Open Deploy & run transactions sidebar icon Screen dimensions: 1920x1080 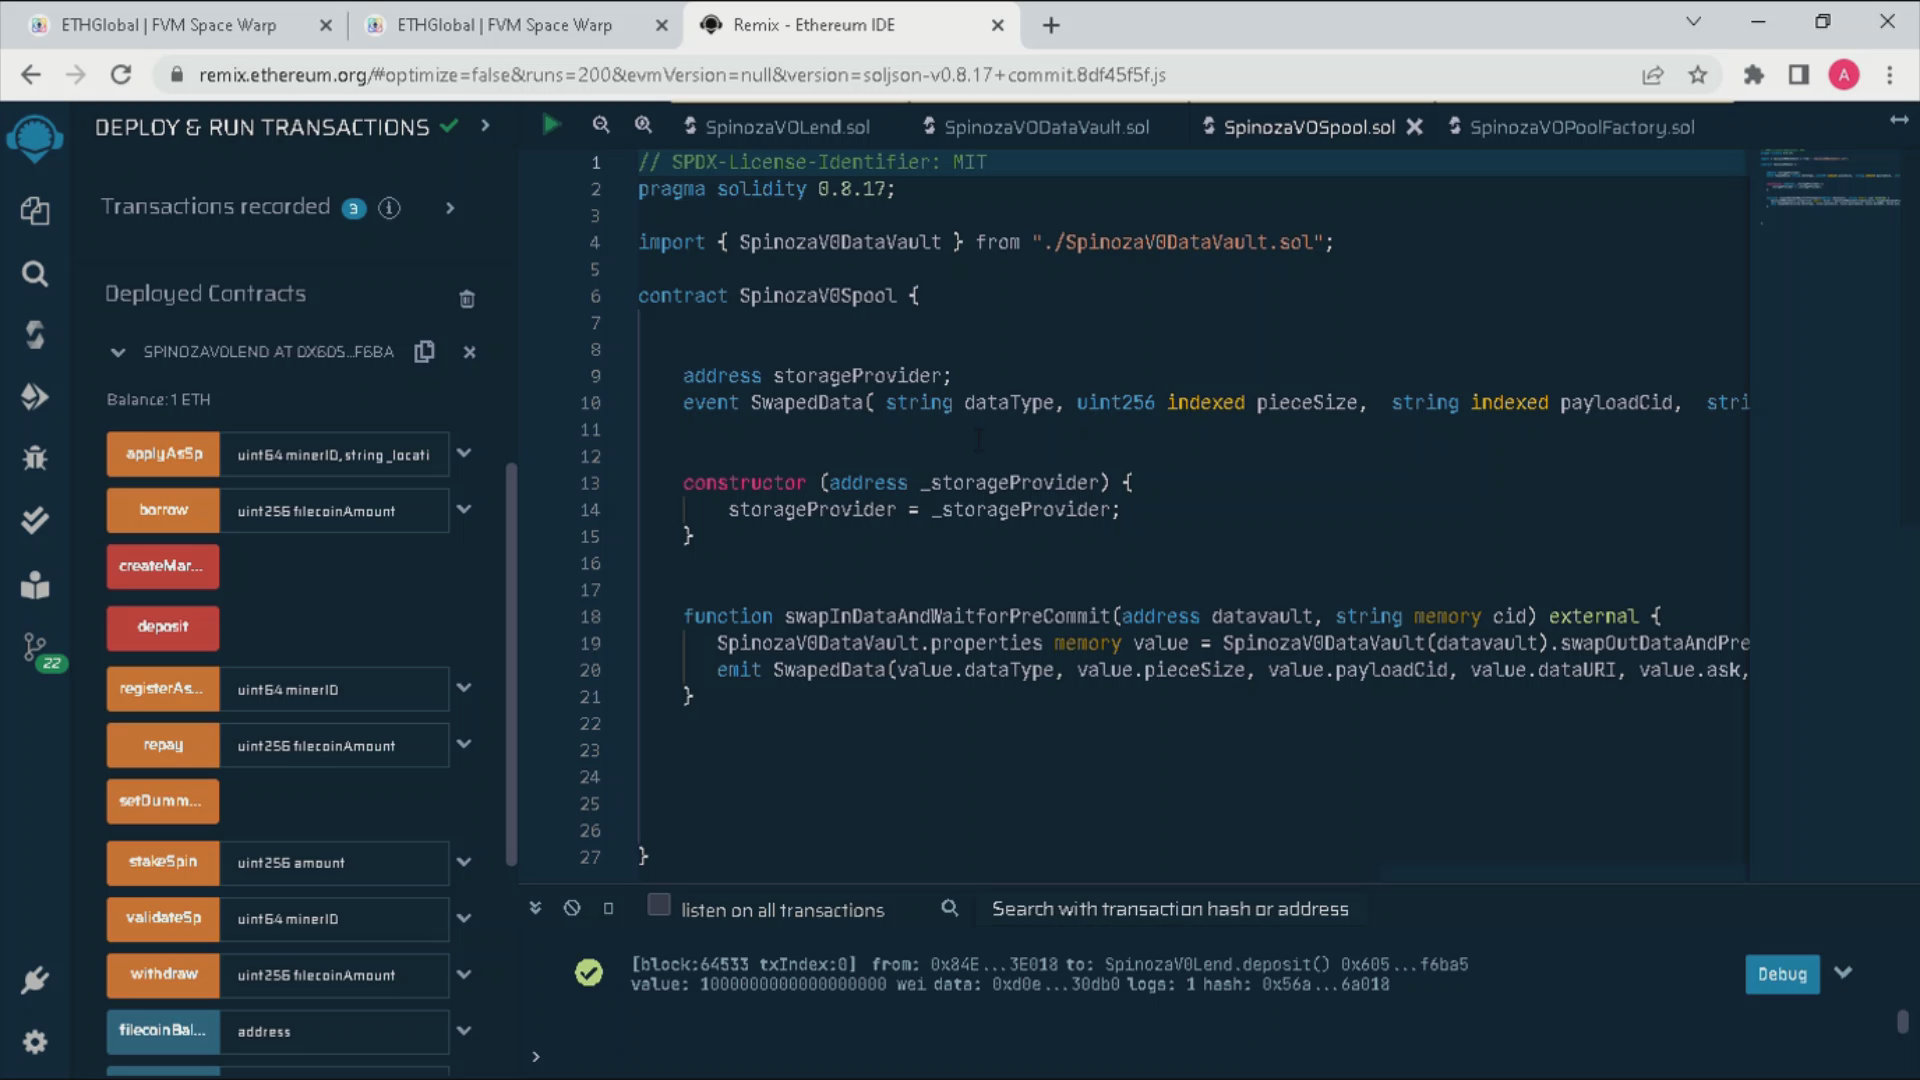35,396
